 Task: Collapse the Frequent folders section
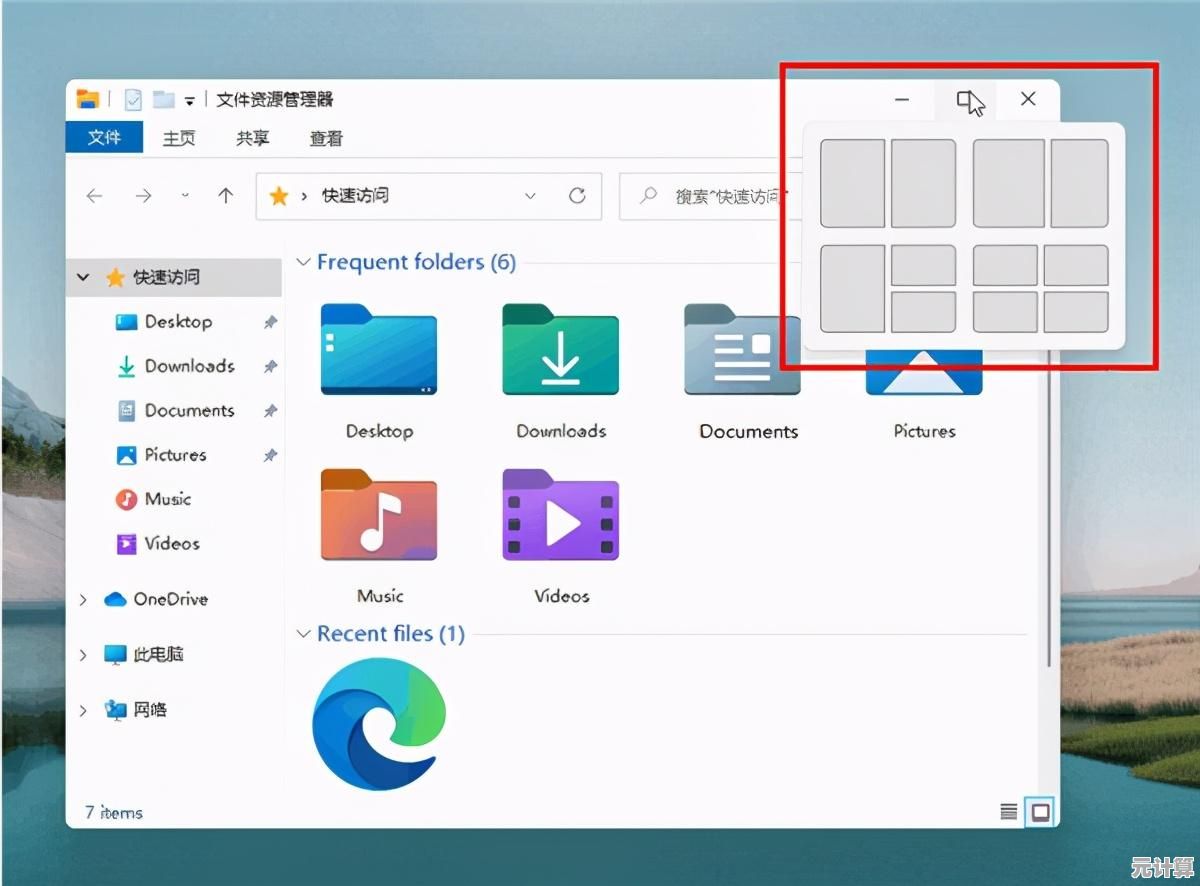[303, 262]
